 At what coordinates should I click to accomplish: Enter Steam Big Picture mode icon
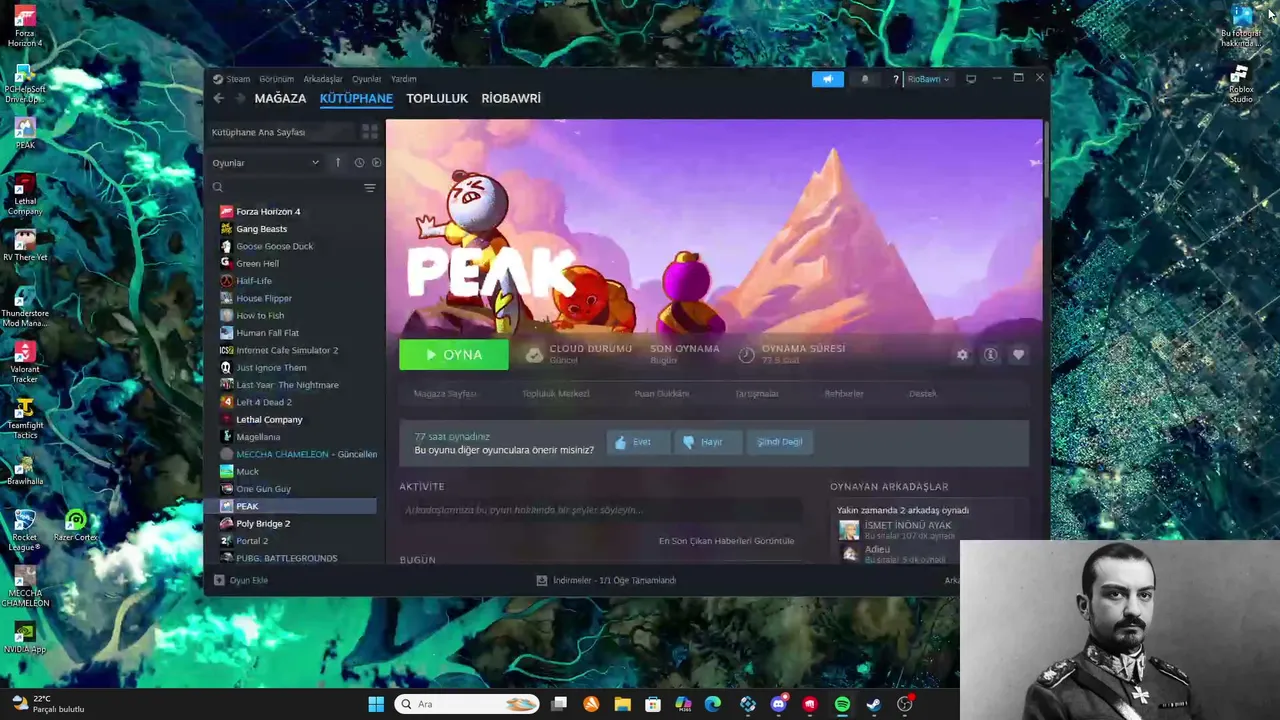(x=971, y=79)
